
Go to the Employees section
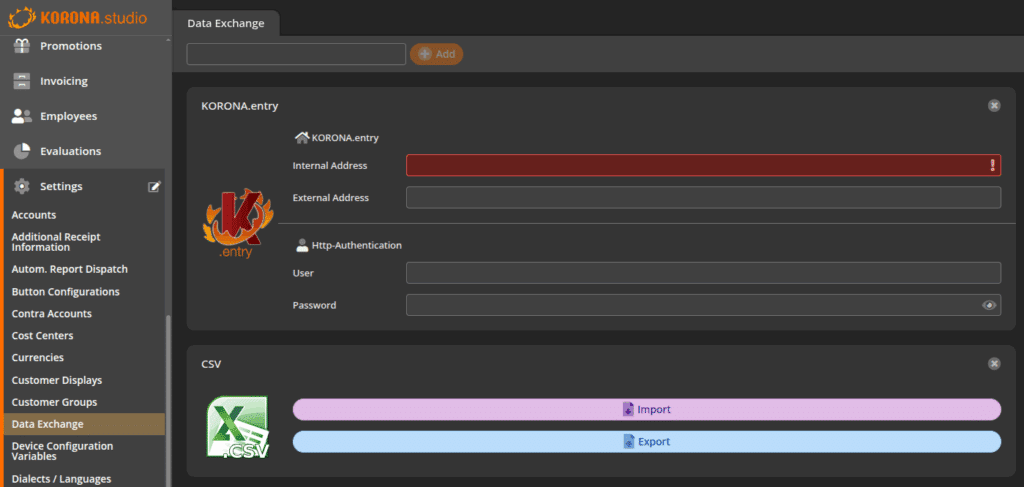tap(68, 116)
